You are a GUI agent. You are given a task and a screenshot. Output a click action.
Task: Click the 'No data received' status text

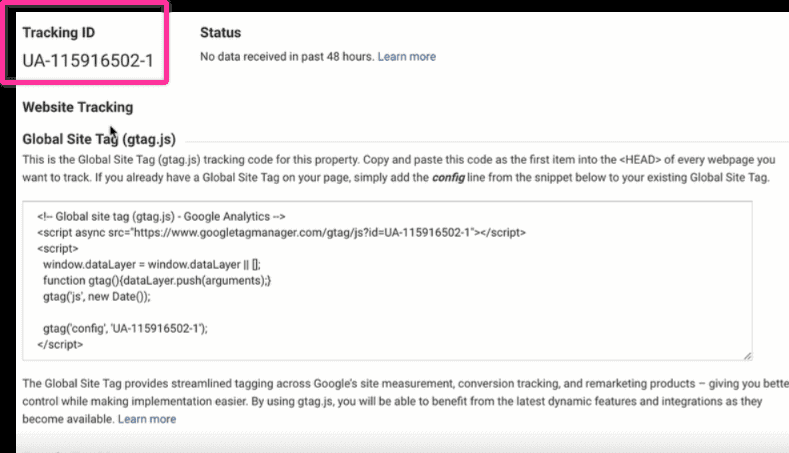point(287,56)
